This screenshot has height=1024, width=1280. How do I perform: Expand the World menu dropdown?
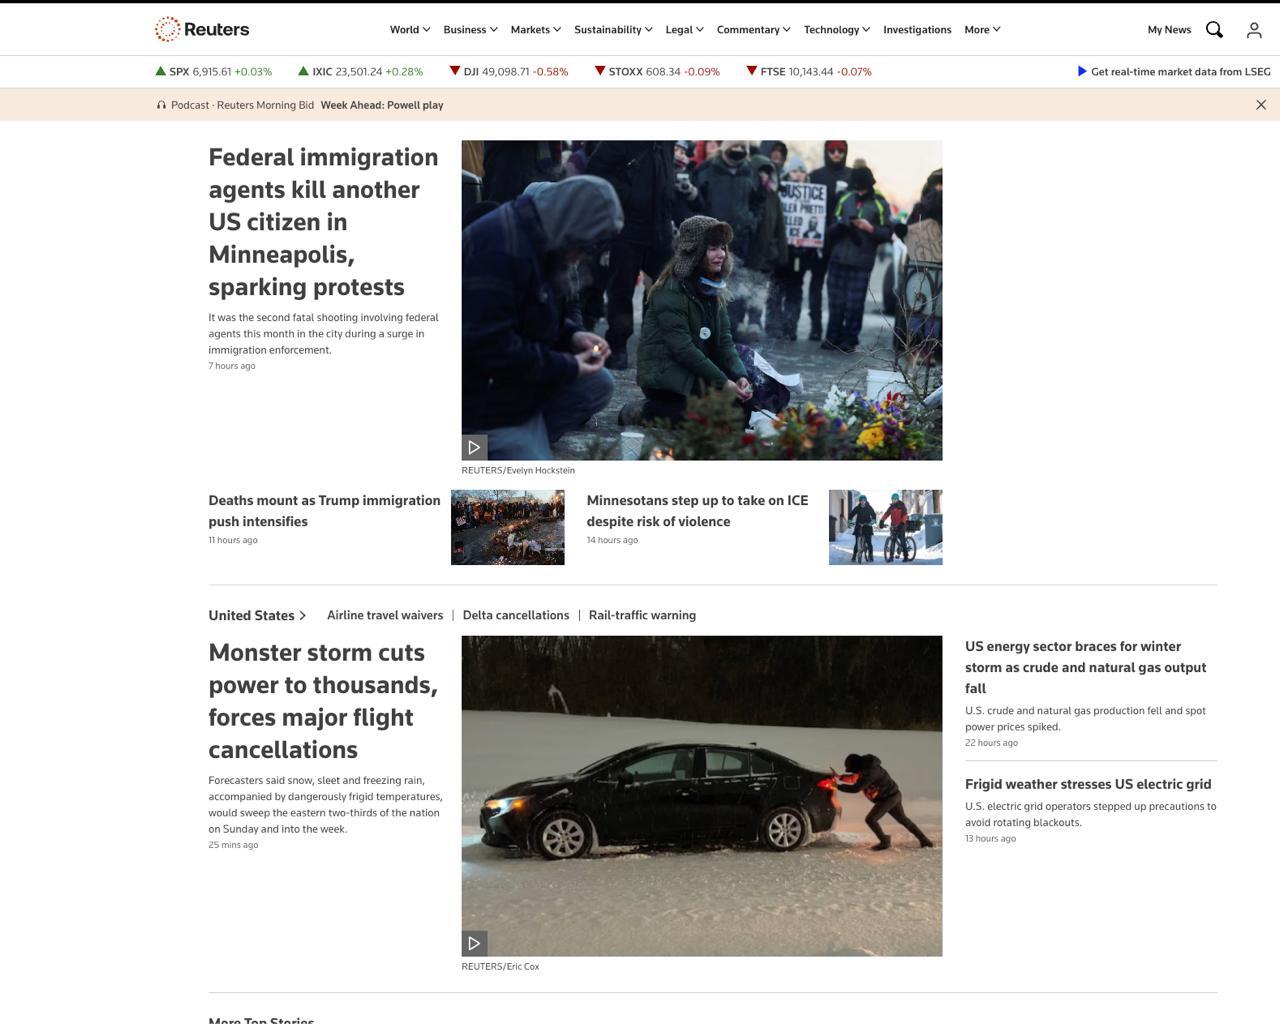[x=410, y=30]
